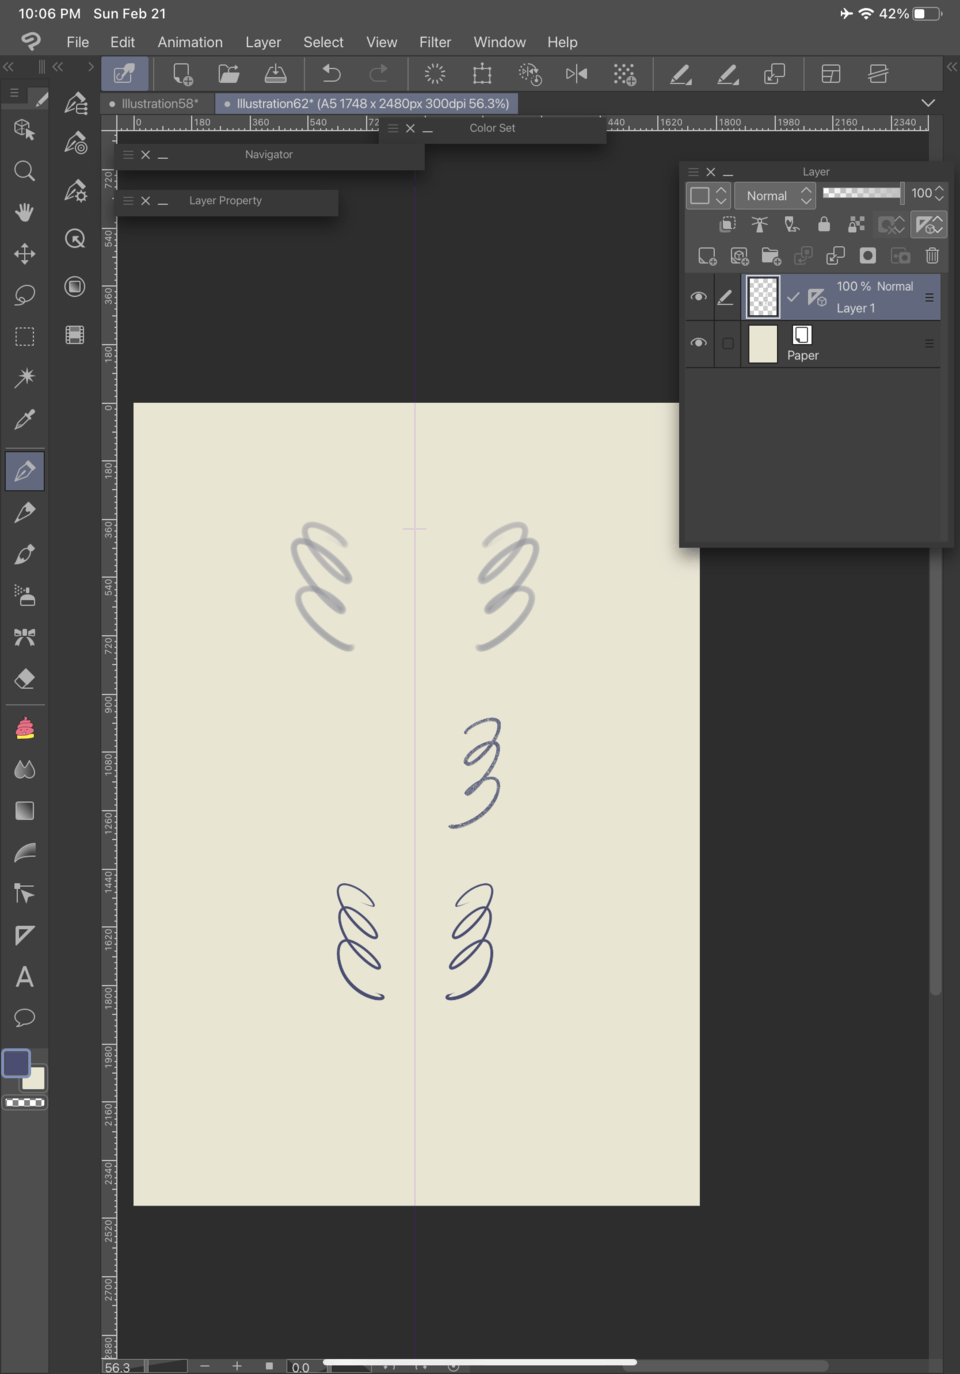Select the Blend tool
Screen dimensions: 960x1374
[x=25, y=769]
